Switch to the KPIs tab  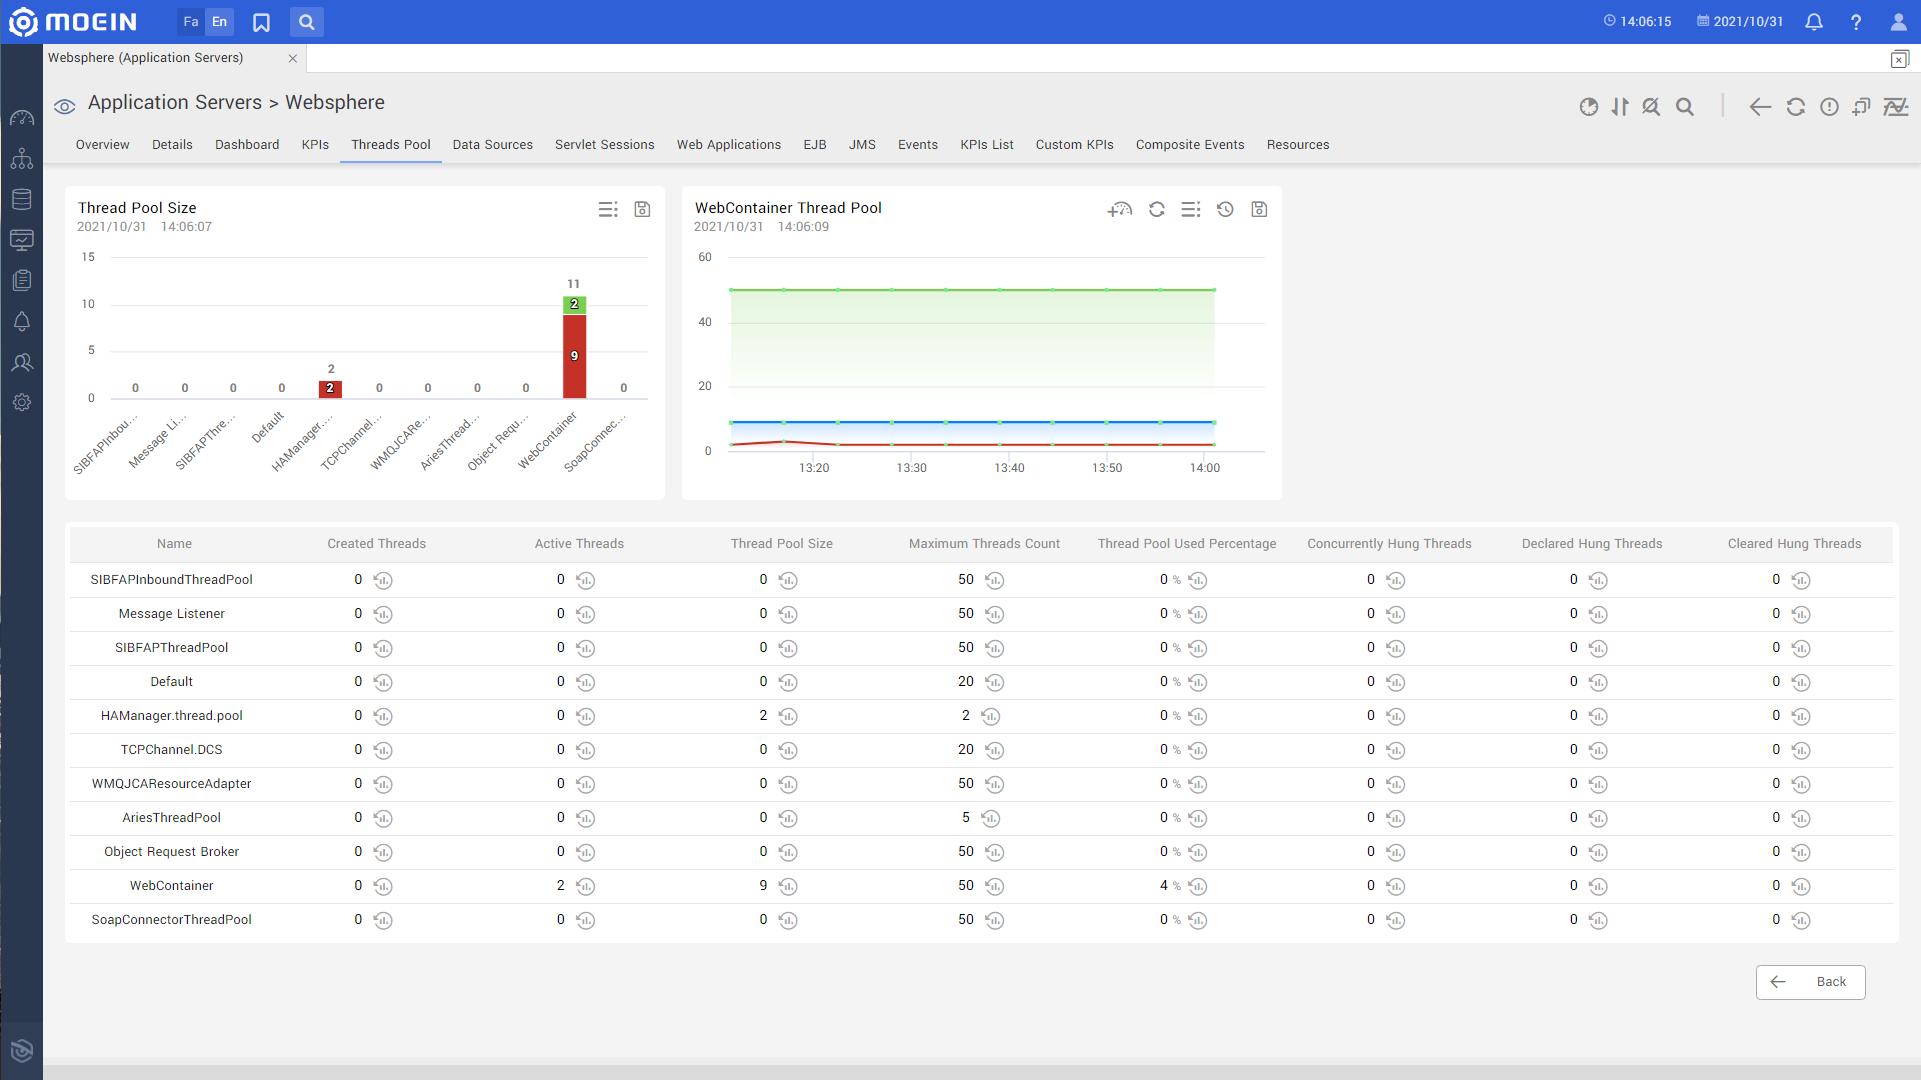[x=314, y=144]
